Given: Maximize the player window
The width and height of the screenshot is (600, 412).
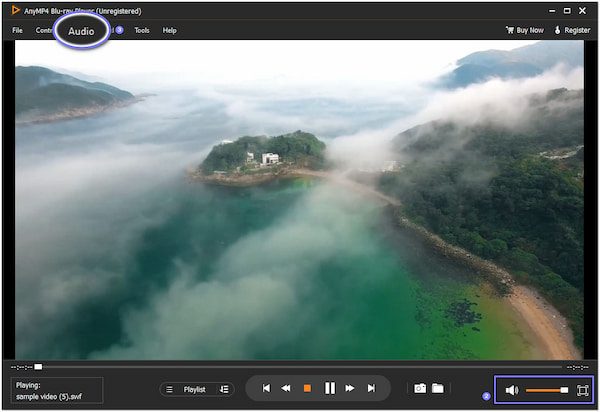Looking at the screenshot, I should (567, 11).
